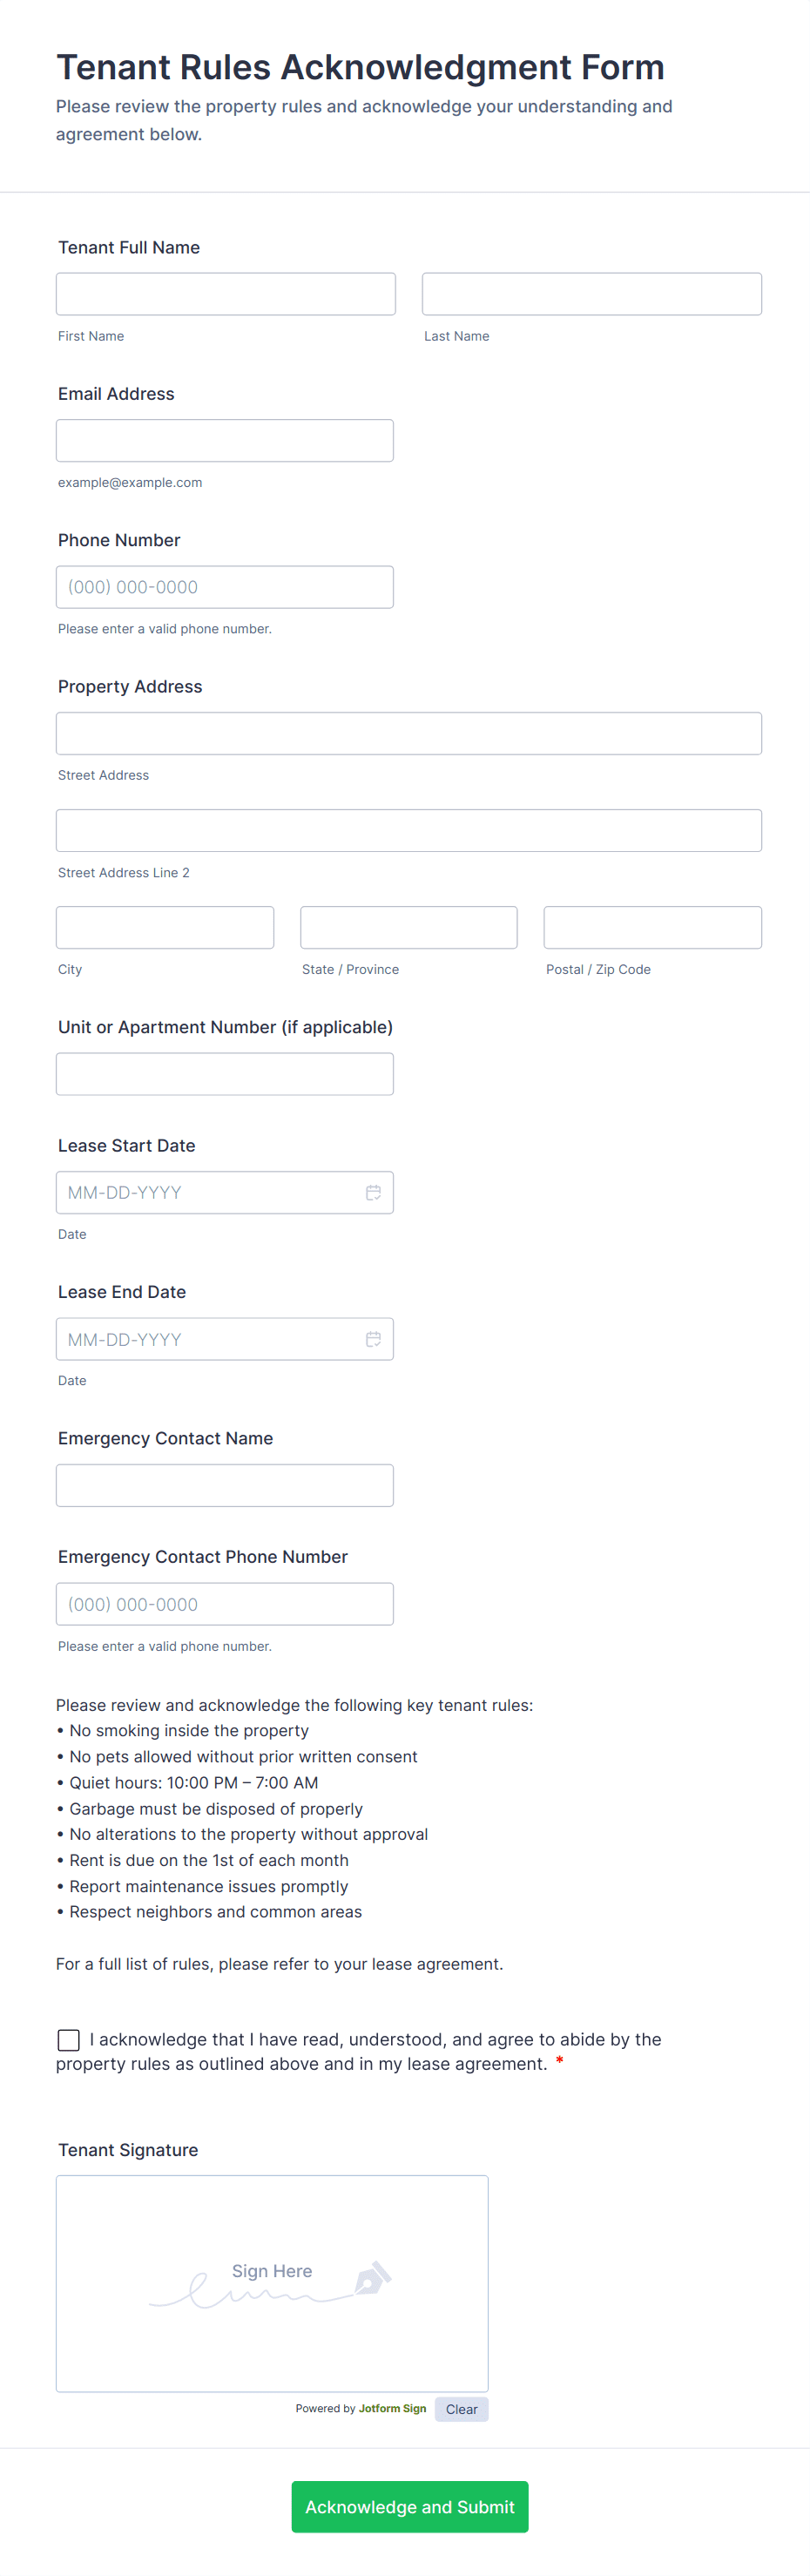This screenshot has height=2576, width=810.
Task: Select the tenant Phone Number field
Action: [x=224, y=587]
